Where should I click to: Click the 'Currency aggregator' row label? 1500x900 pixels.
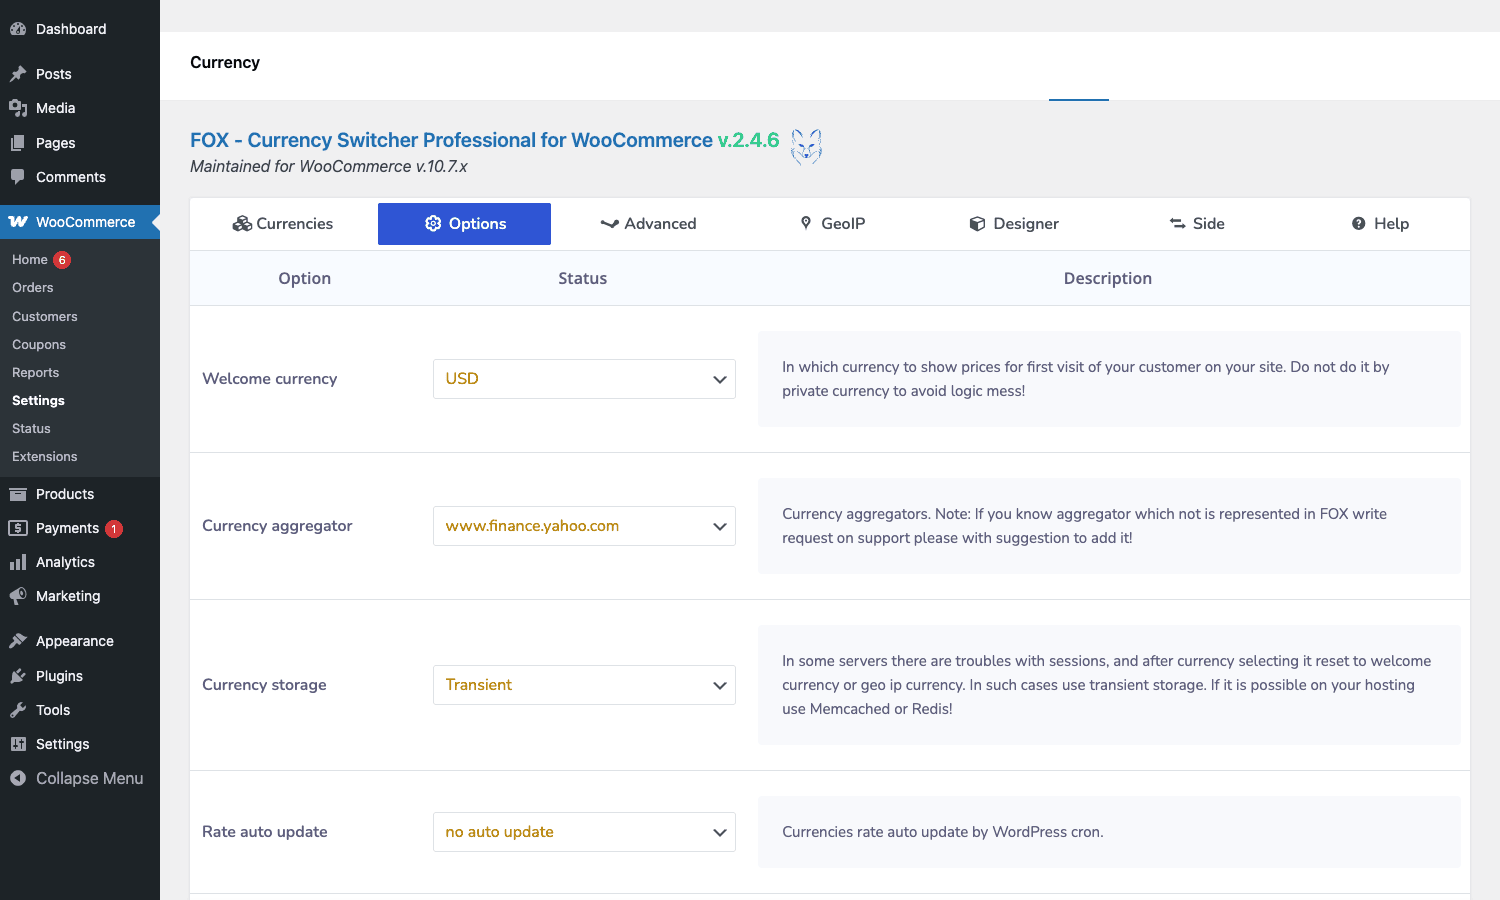tap(277, 526)
